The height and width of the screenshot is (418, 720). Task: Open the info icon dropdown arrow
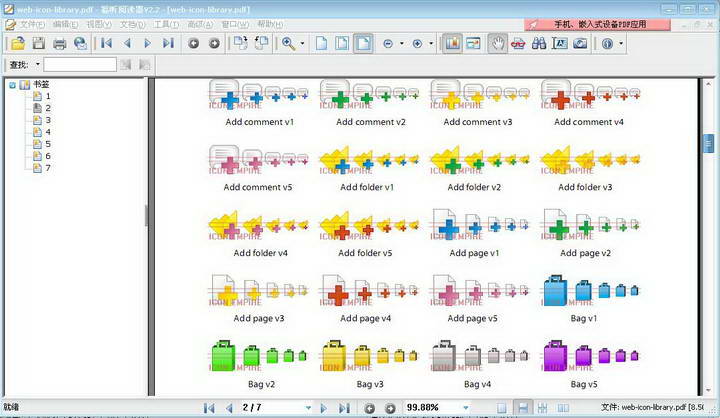(x=621, y=44)
